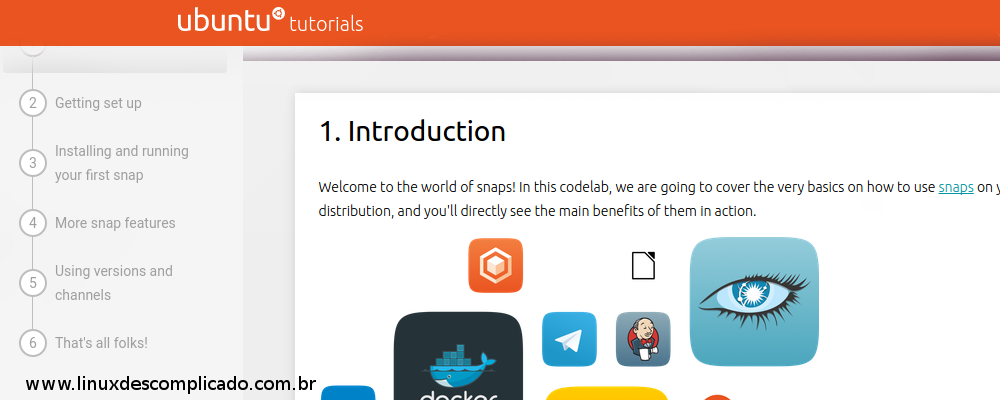Click the word 'tutorials' in the header
The height and width of the screenshot is (400, 1000).
326,24
